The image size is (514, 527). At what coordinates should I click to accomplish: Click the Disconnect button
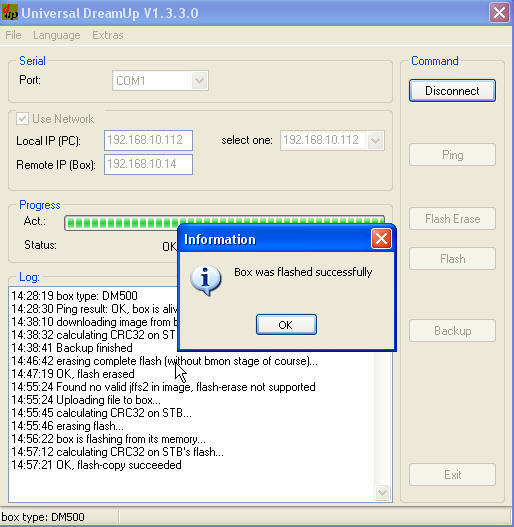pyautogui.click(x=452, y=90)
